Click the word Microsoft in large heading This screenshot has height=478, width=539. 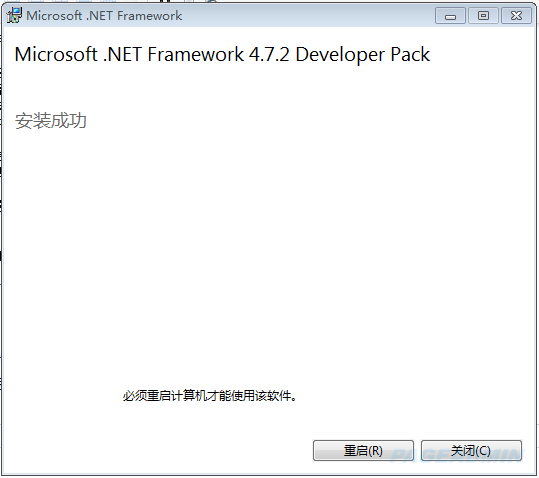tap(56, 54)
